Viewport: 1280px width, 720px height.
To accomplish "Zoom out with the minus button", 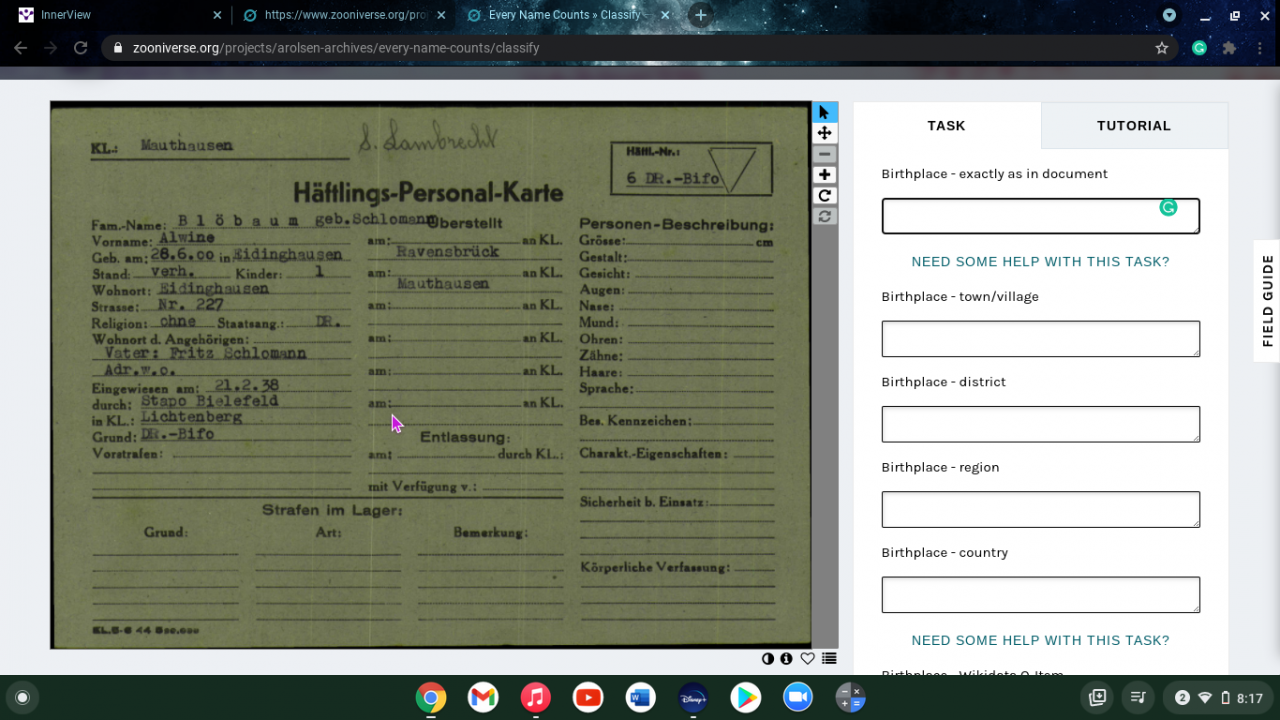I will pos(824,154).
